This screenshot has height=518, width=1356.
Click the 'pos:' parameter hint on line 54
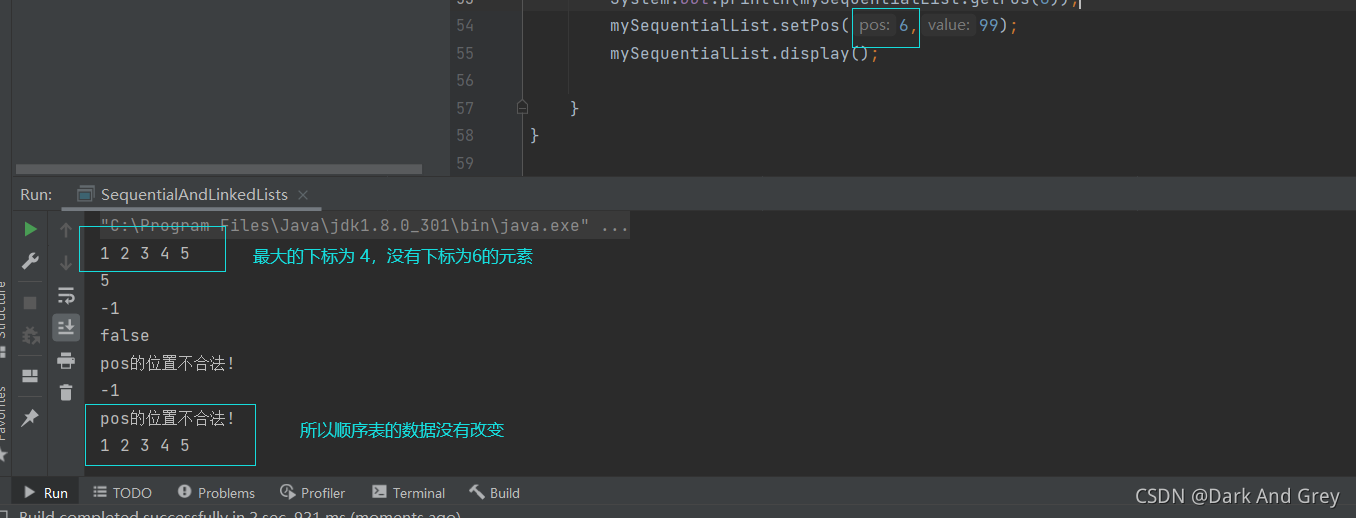point(874,25)
